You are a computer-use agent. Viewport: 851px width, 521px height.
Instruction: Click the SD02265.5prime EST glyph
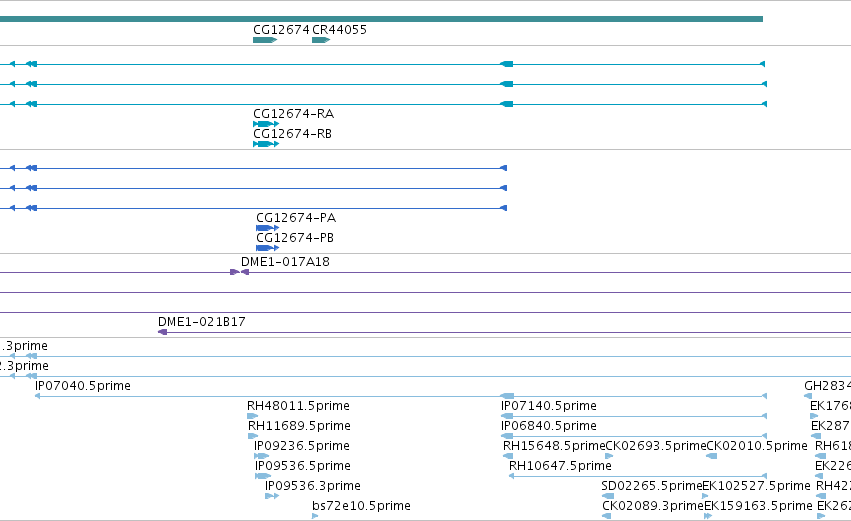click(x=608, y=496)
